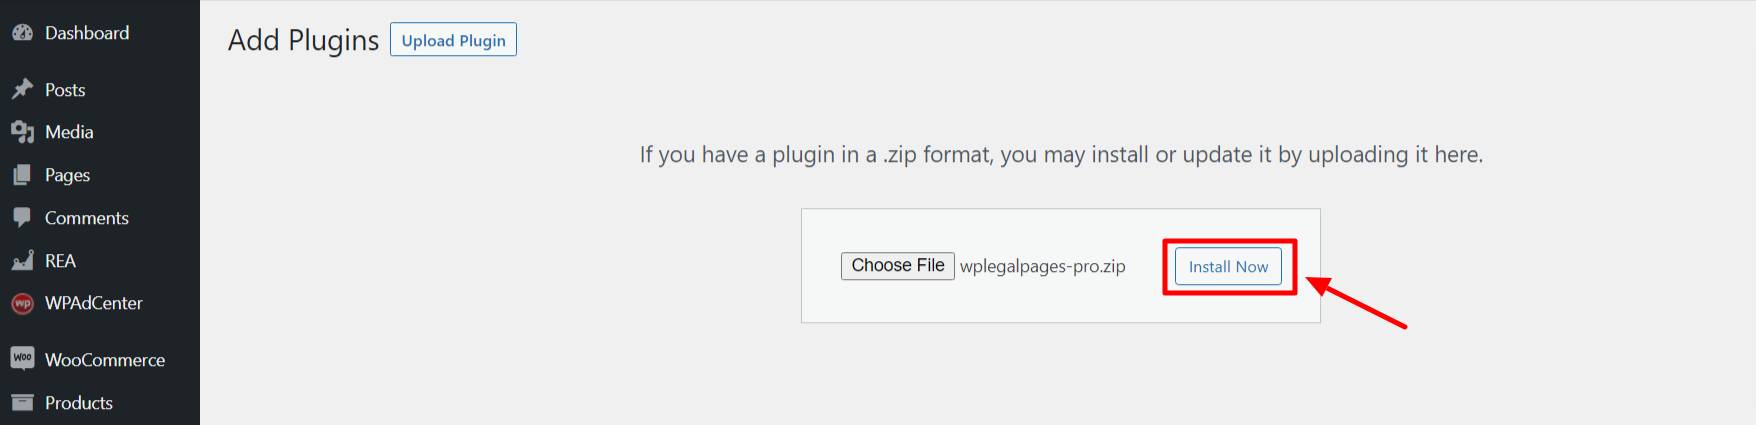Click the WooCommerce woo logo icon

click(22, 359)
